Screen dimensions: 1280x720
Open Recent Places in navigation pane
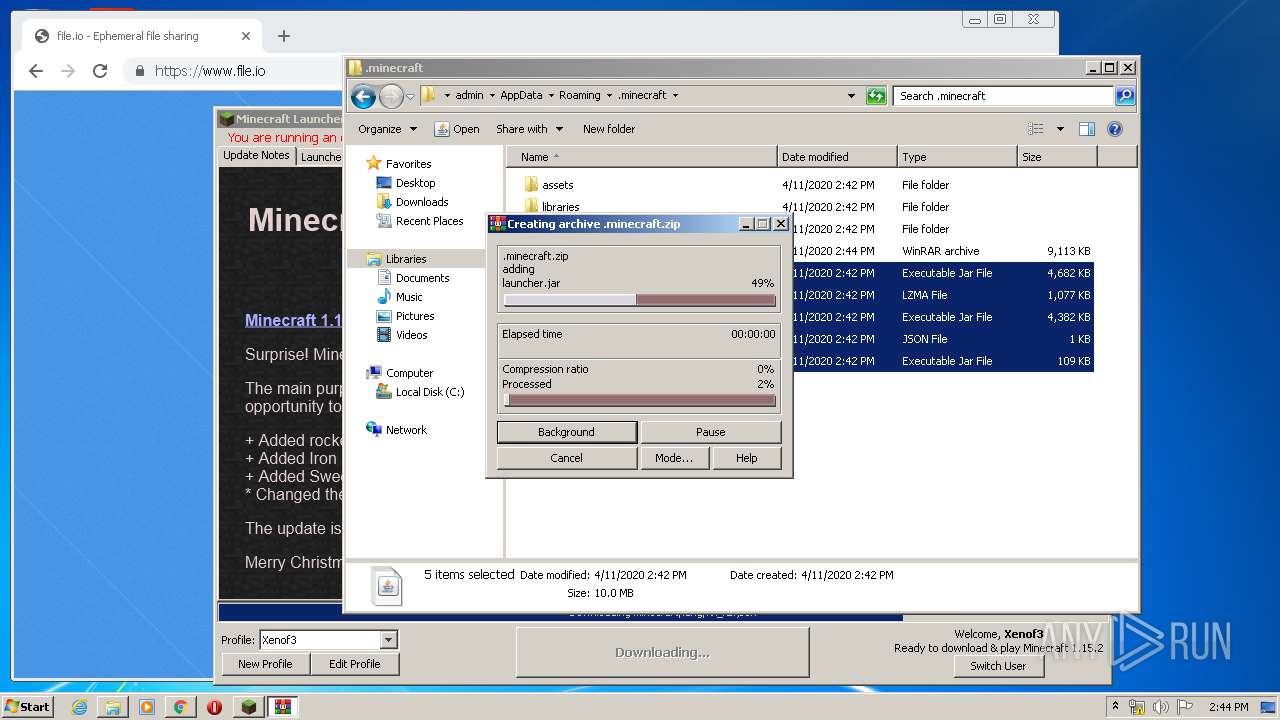(420, 221)
